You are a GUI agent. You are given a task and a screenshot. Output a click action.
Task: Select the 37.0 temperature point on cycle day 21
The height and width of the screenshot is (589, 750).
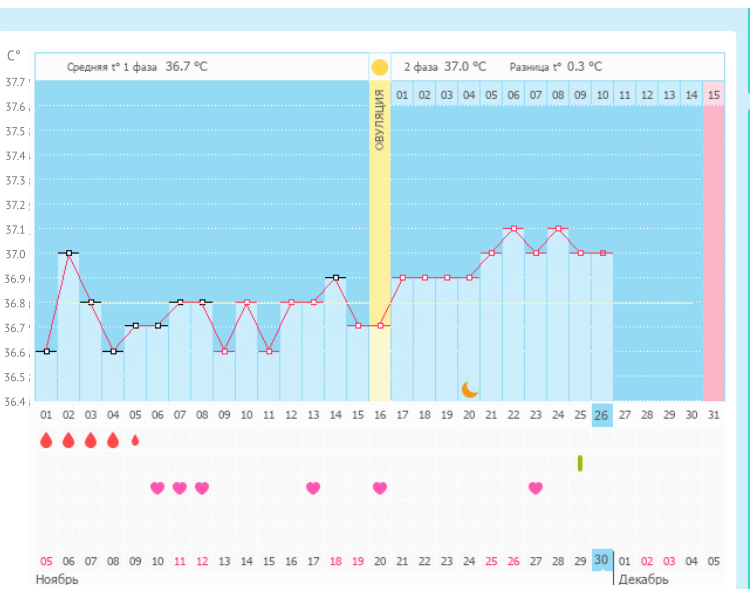pyautogui.click(x=491, y=253)
